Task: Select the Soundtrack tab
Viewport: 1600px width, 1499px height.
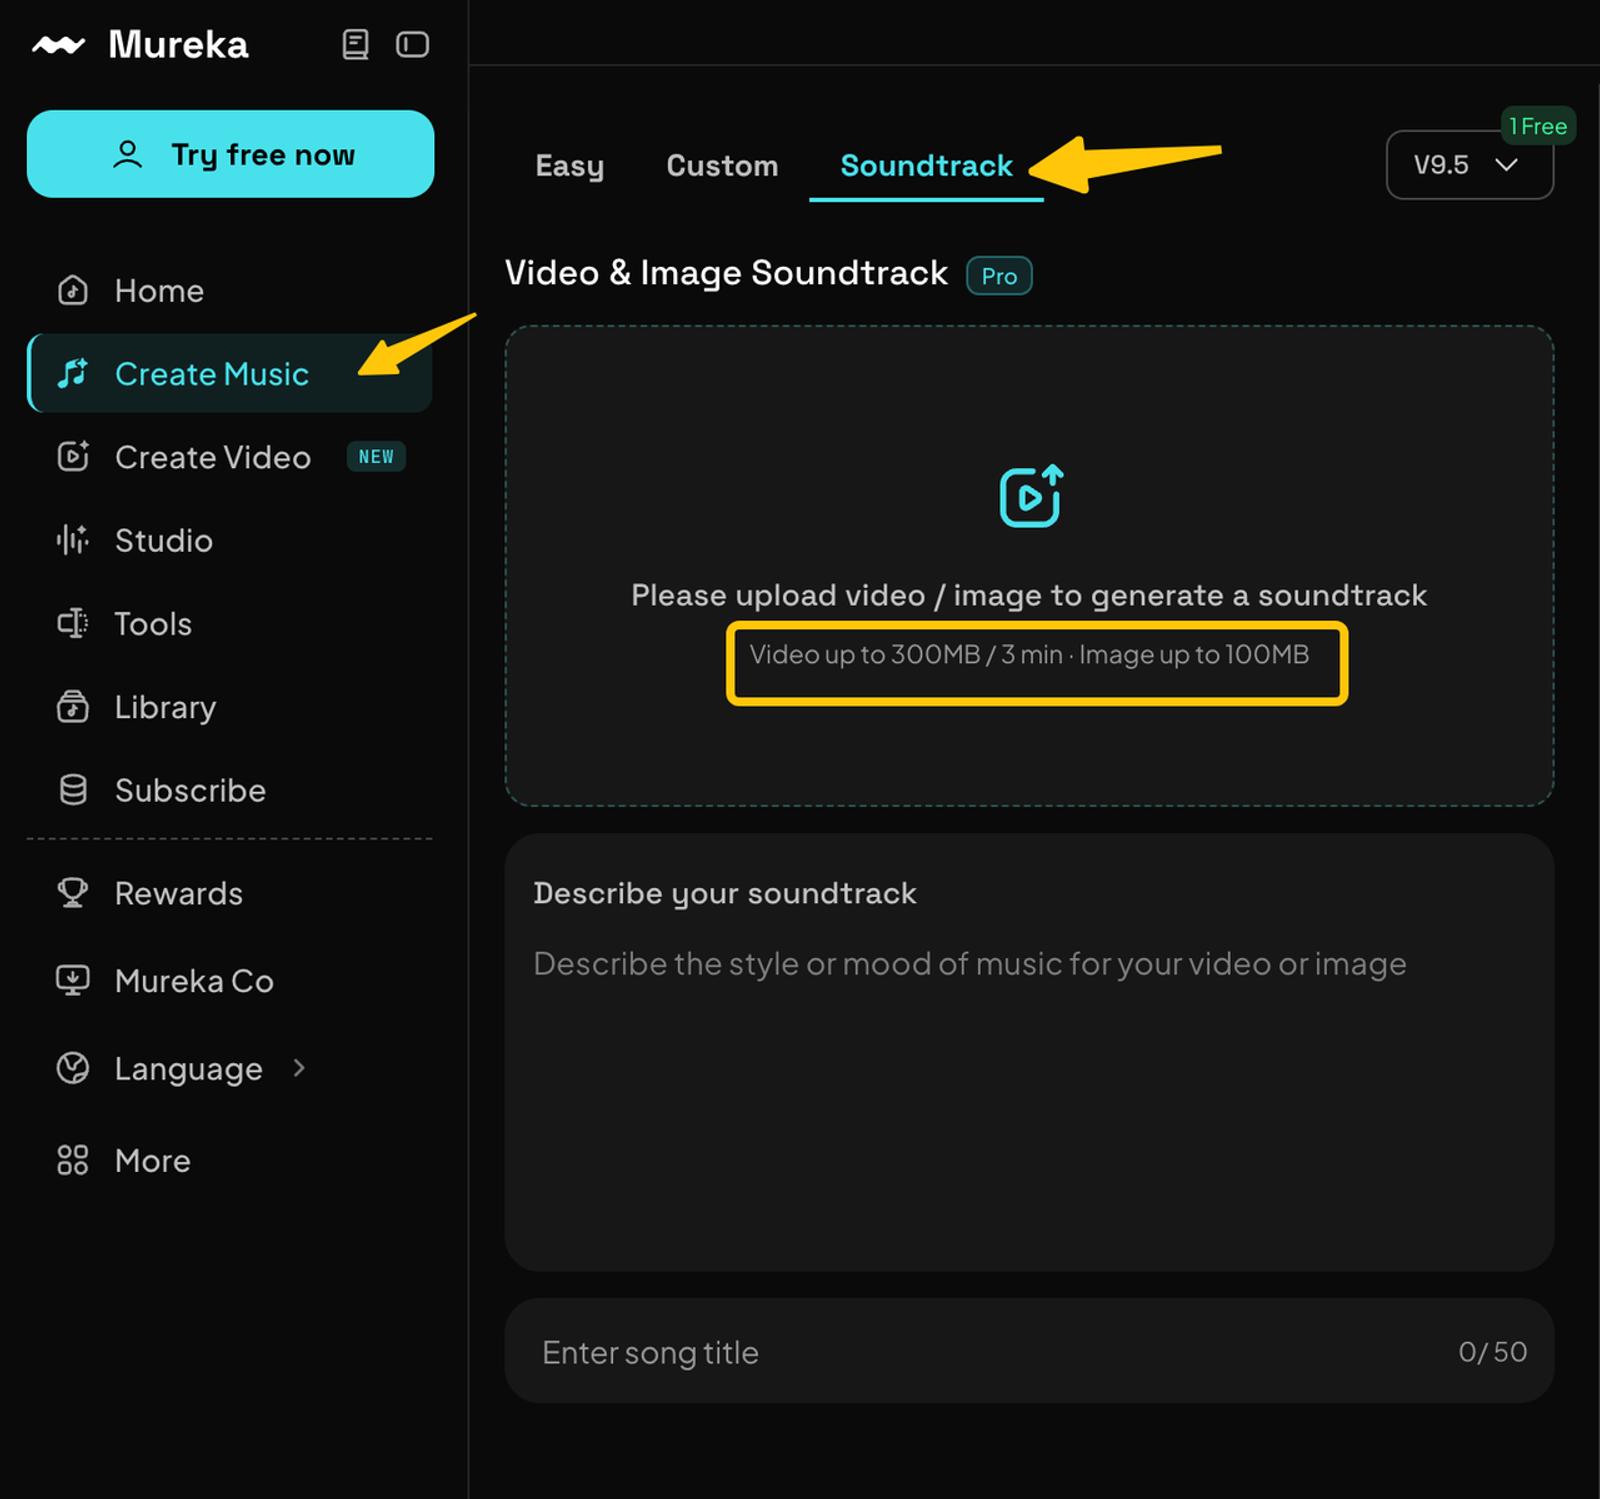Action: pos(926,166)
